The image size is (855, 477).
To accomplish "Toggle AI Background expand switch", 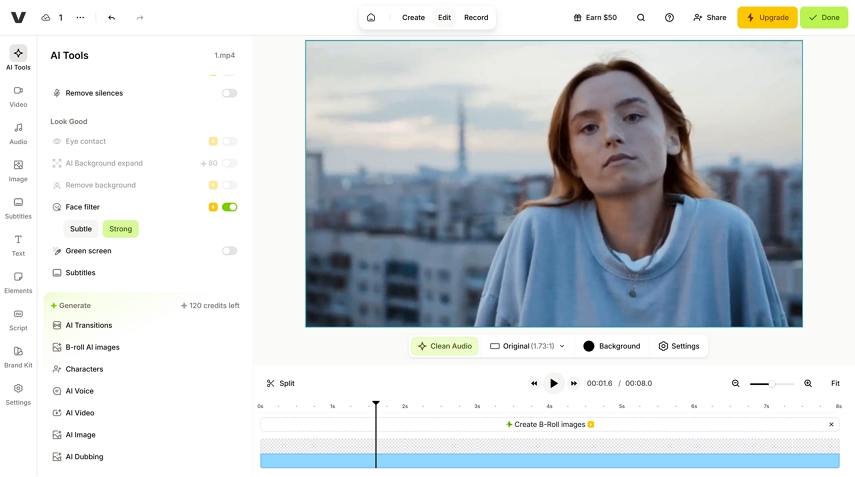I will [230, 163].
